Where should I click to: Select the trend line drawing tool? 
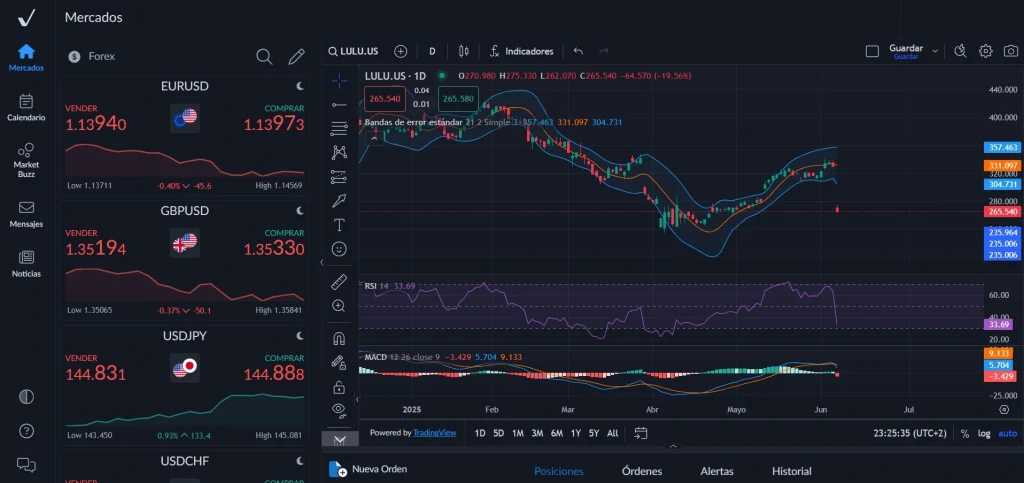(339, 104)
